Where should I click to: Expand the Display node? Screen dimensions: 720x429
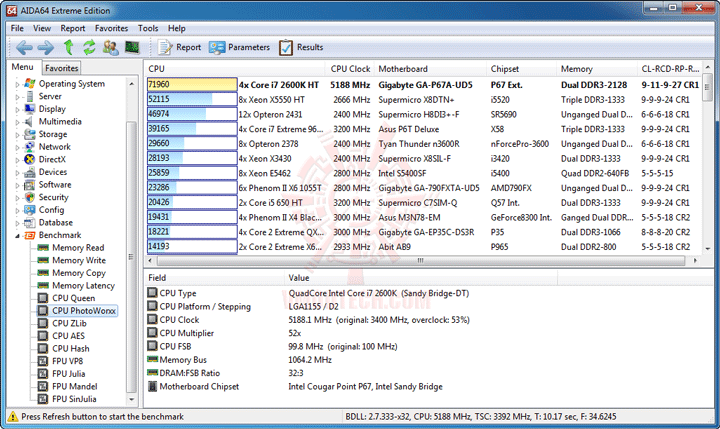[x=17, y=109]
